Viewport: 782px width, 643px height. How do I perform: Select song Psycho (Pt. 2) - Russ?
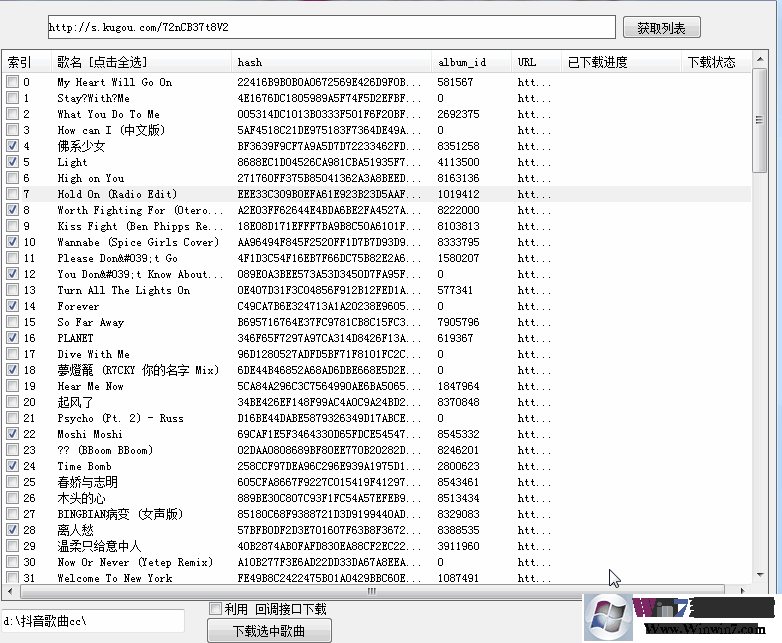[121, 418]
